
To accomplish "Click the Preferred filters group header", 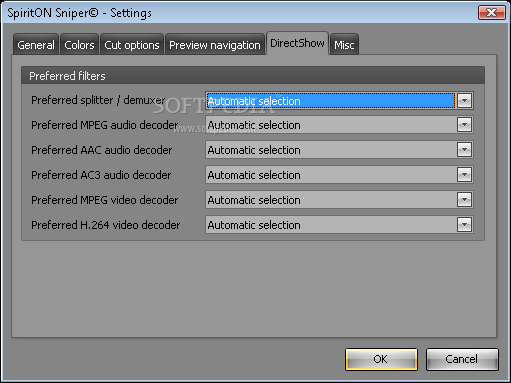I will tap(253, 76).
